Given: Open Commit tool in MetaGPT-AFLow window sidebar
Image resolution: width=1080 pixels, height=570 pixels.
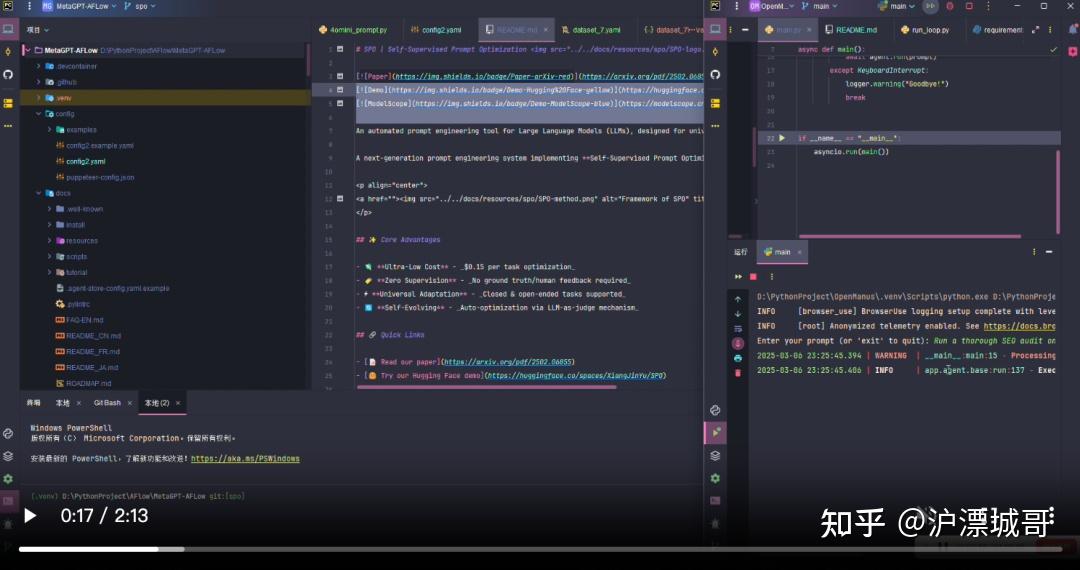Looking at the screenshot, I should click(x=8, y=52).
